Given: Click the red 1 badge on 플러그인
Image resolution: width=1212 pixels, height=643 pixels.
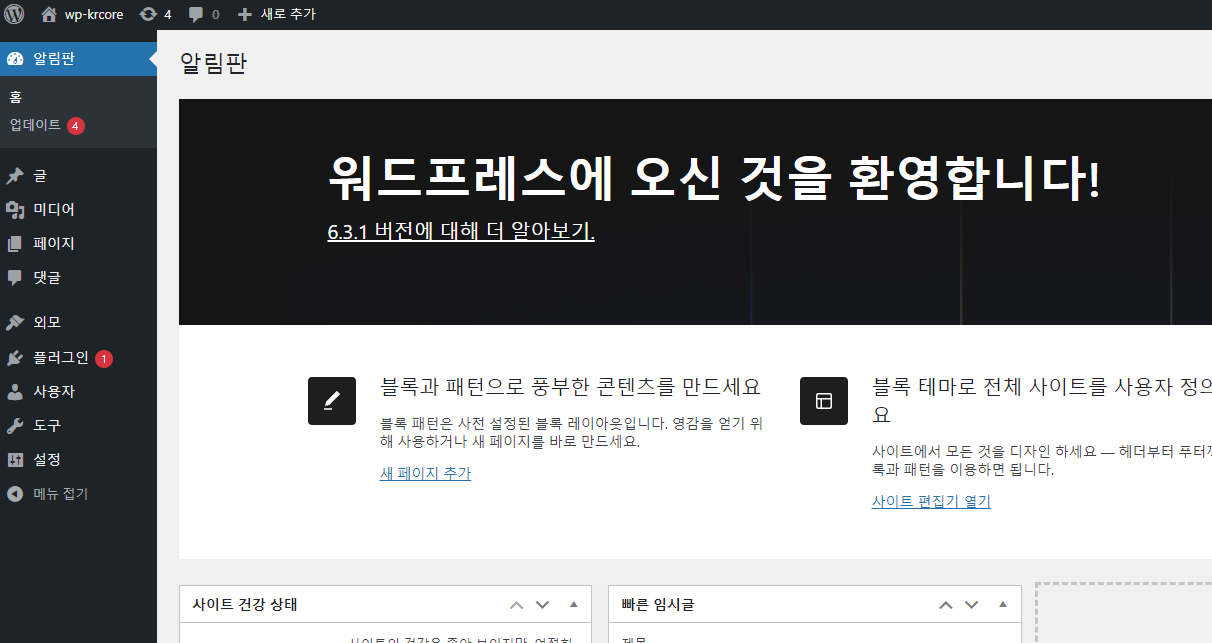Looking at the screenshot, I should click(104, 358).
